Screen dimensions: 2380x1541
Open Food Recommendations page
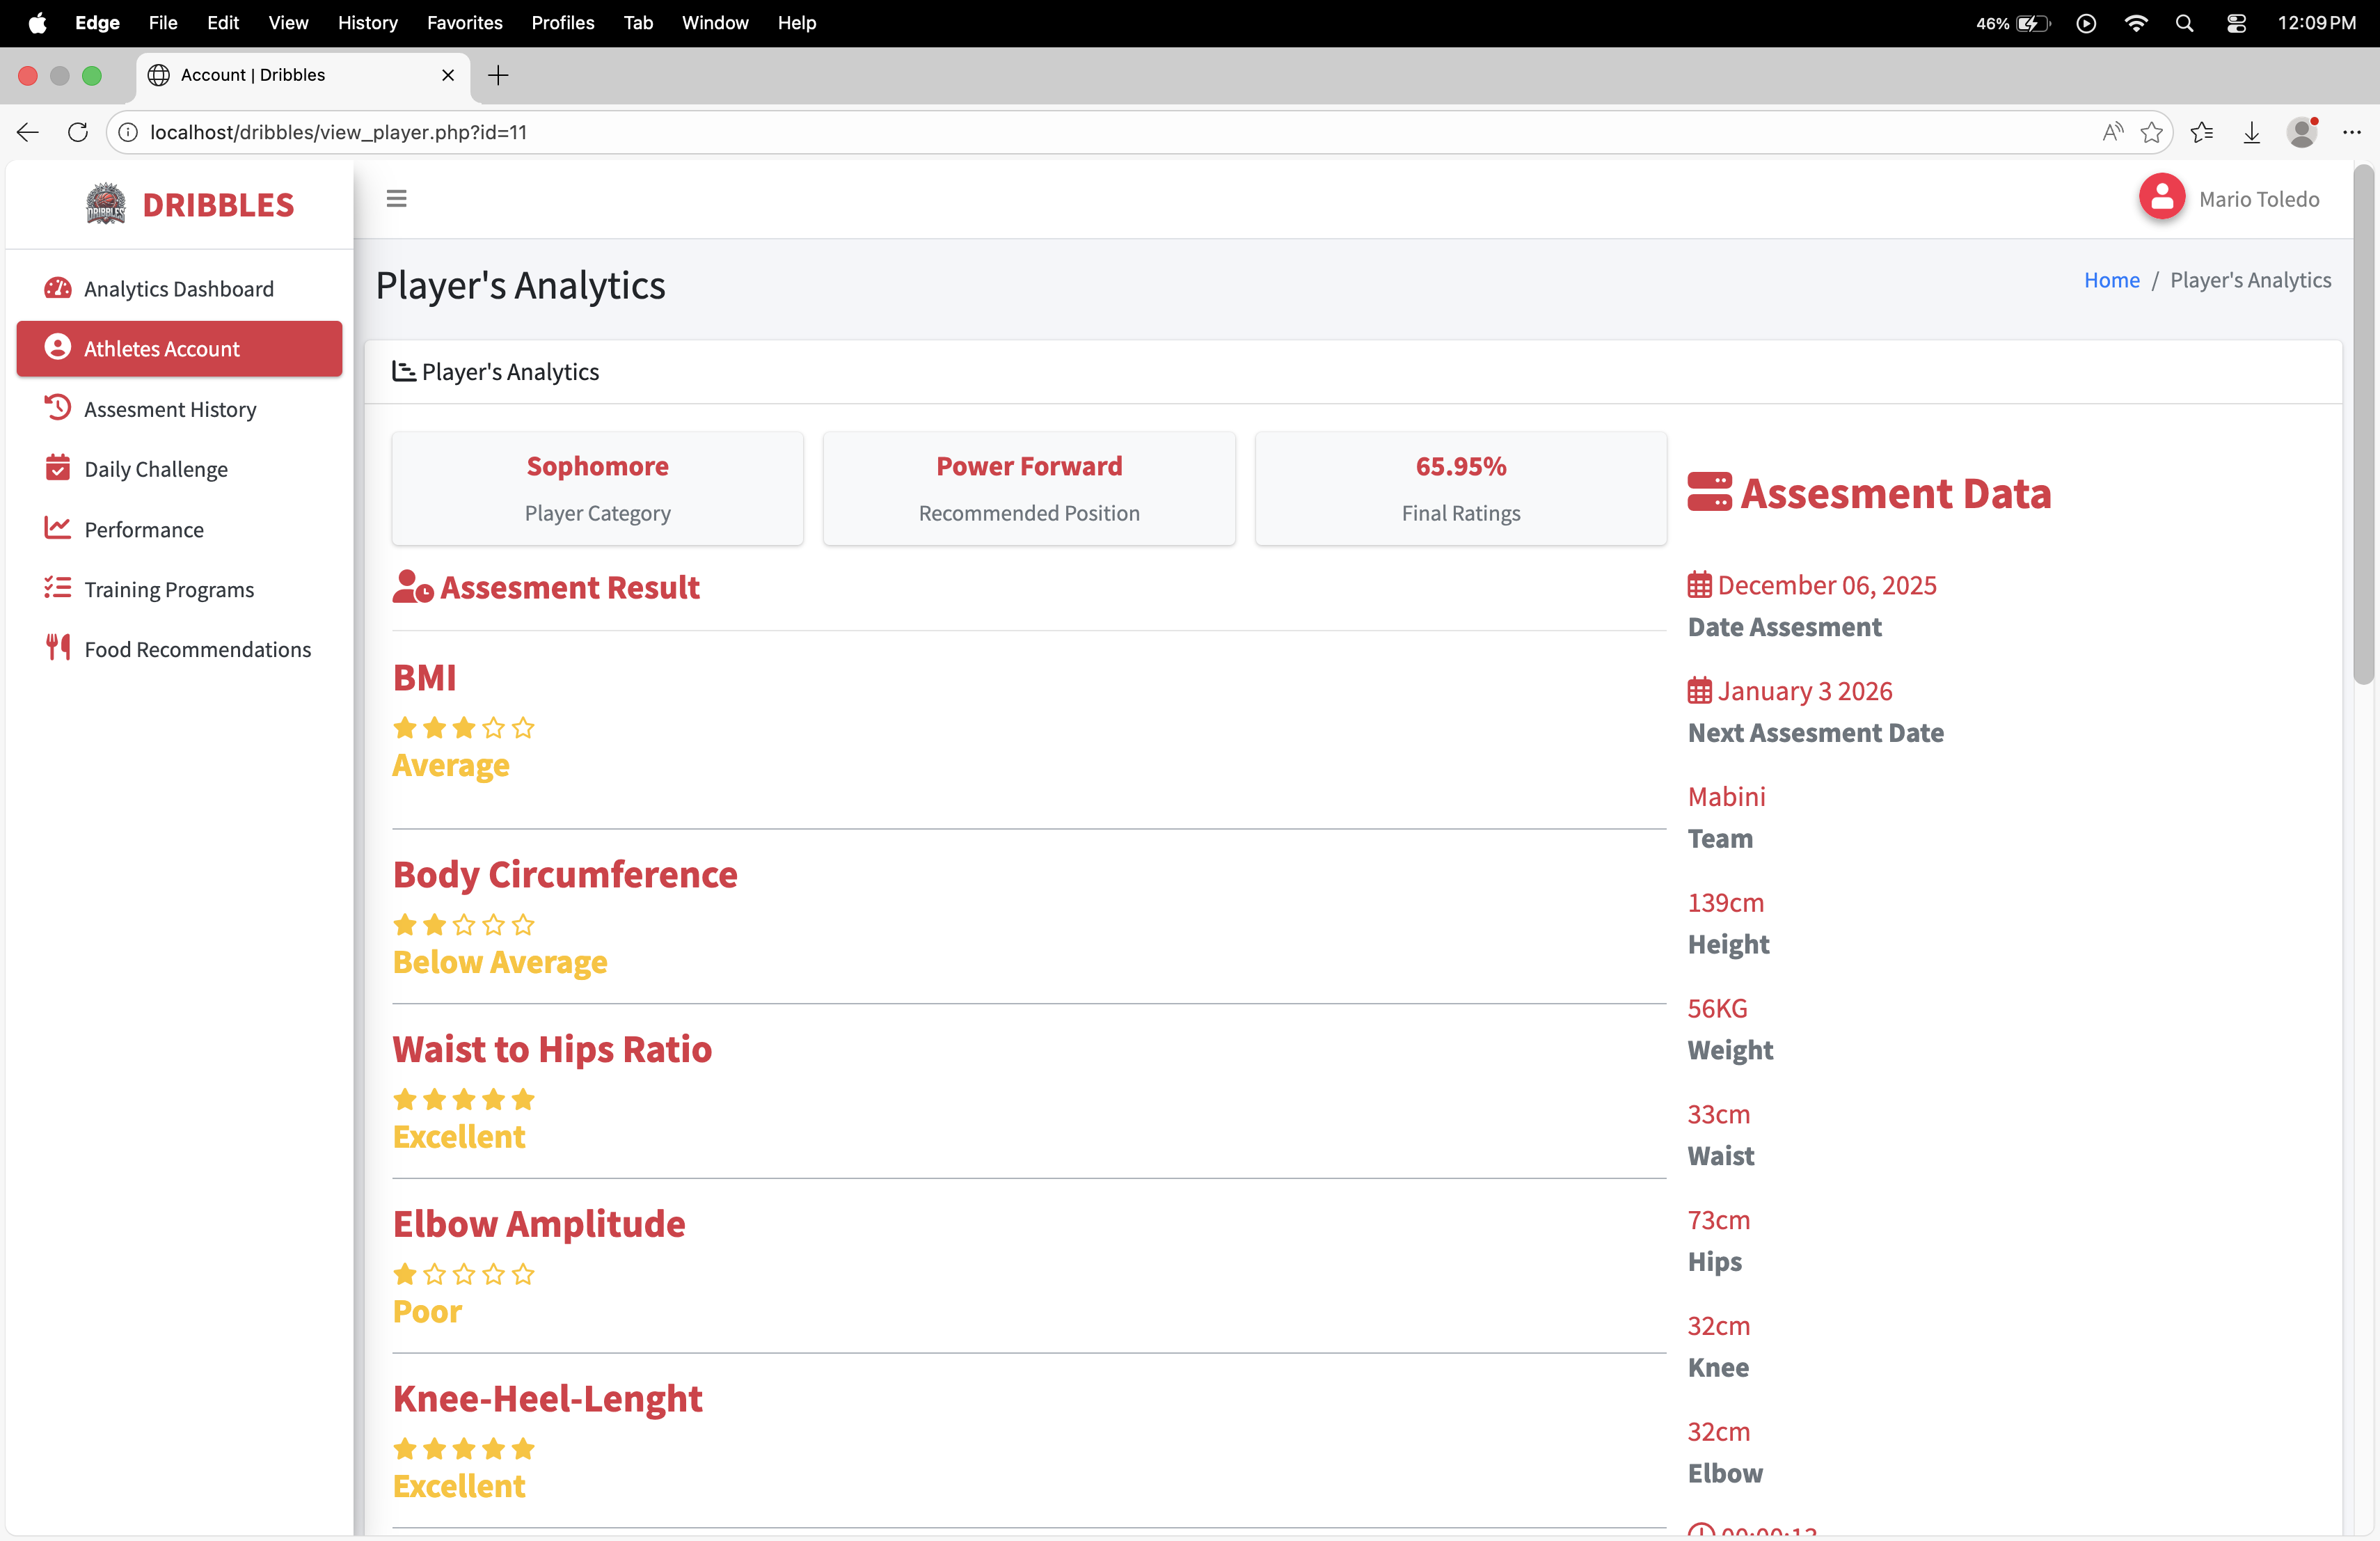[x=197, y=649]
